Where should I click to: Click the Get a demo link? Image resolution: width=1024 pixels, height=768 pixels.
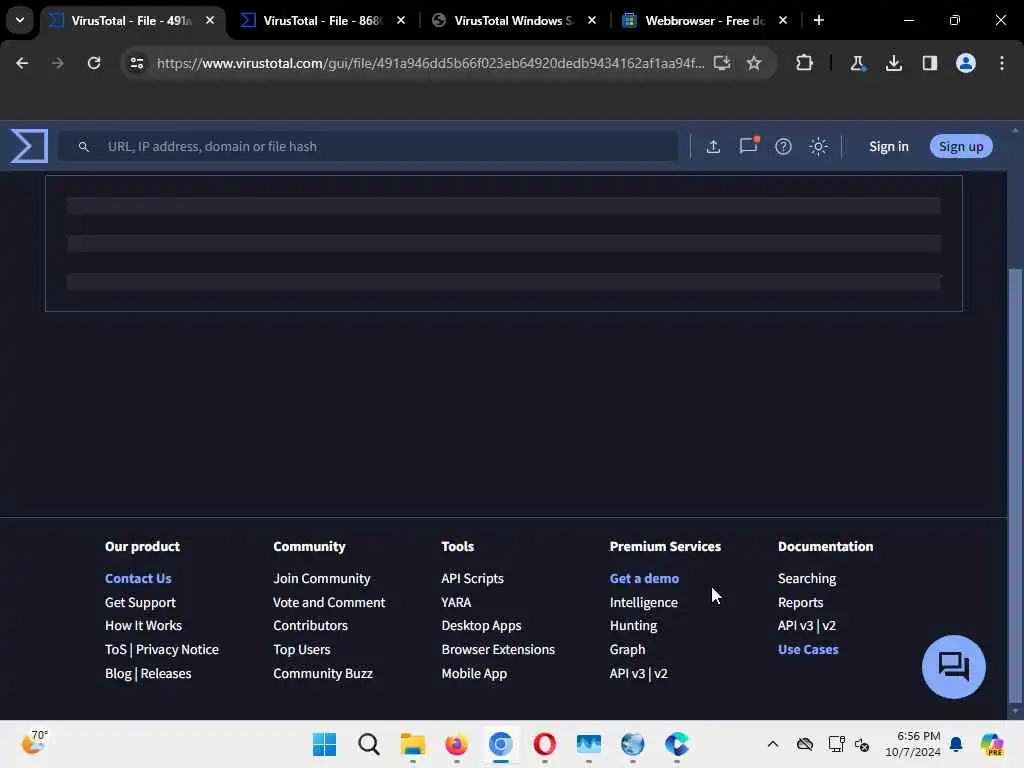[x=644, y=578]
